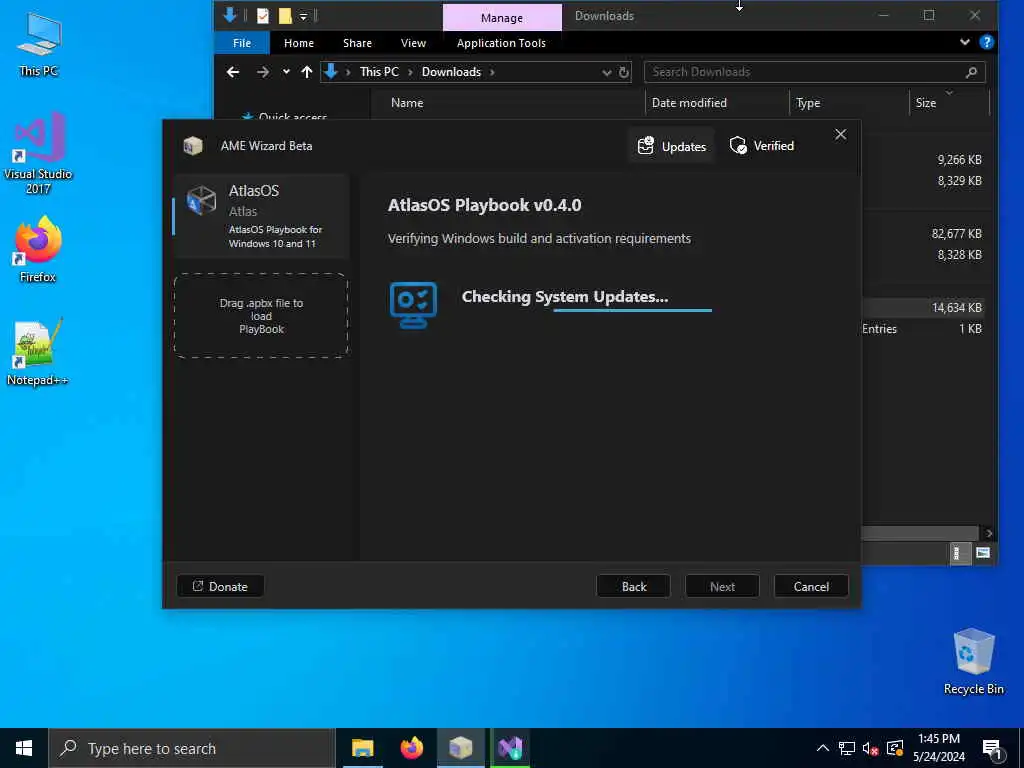Cancel the AME Wizard setup

(x=811, y=586)
